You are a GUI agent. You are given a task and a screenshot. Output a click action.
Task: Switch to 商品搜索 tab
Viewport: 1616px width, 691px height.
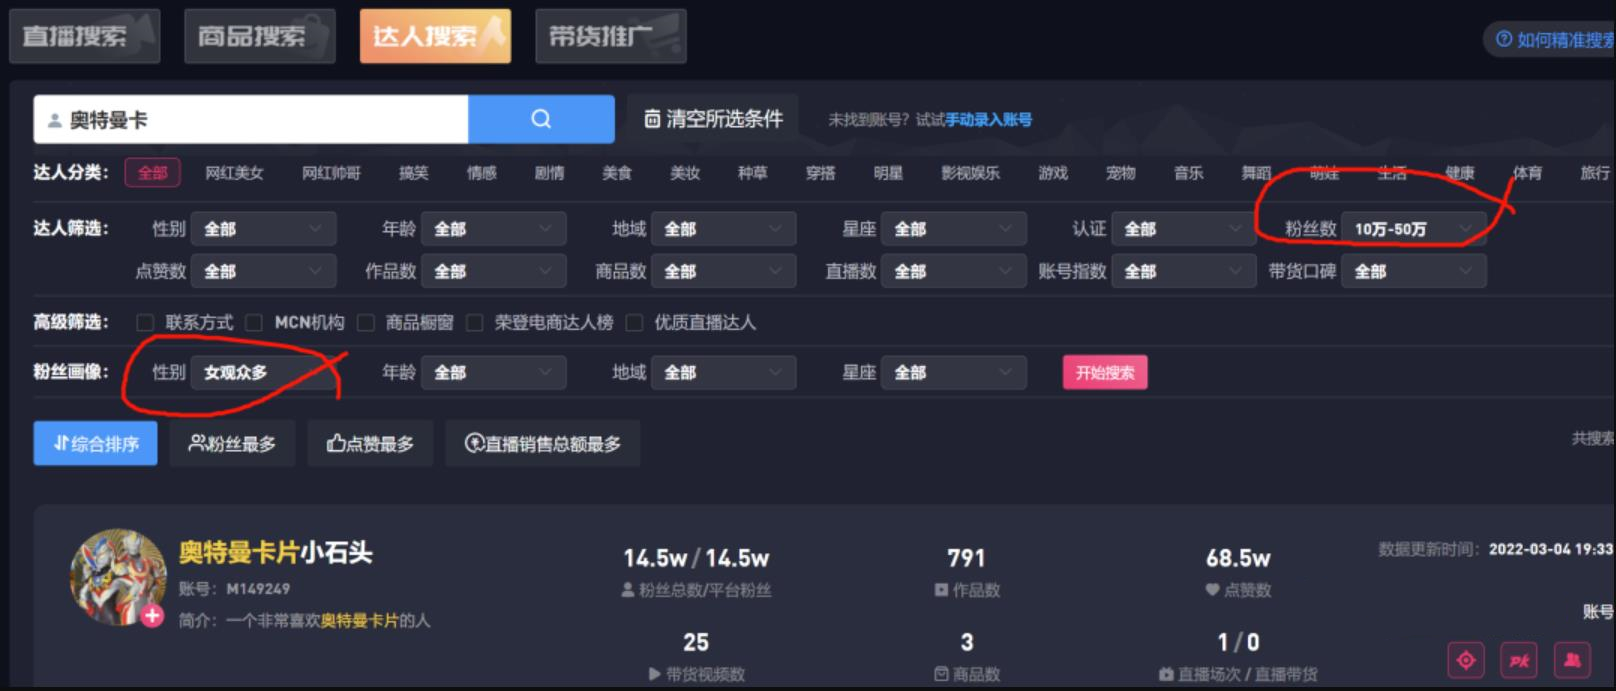pyautogui.click(x=260, y=36)
